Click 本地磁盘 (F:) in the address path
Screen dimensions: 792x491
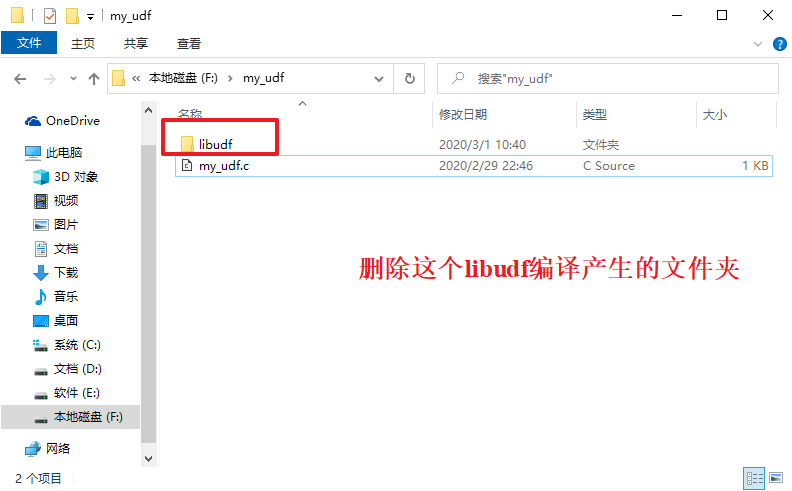(x=183, y=78)
